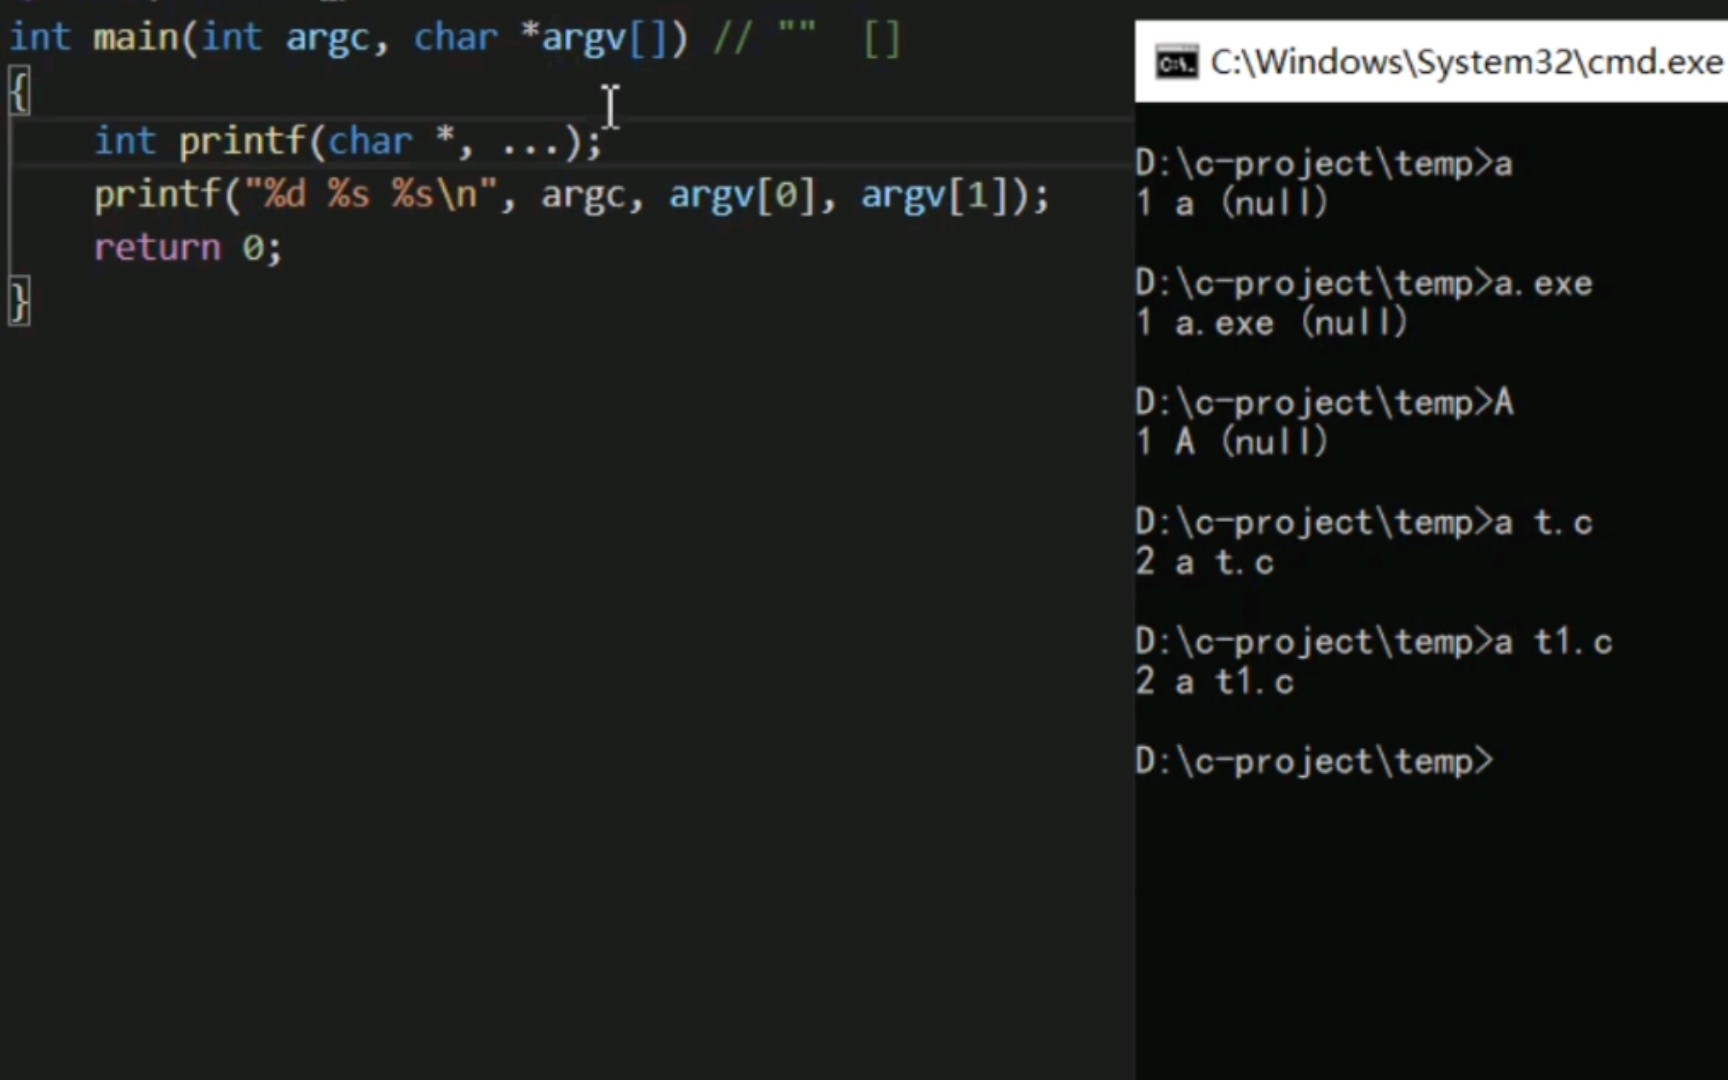Viewport: 1728px width, 1080px height.
Task: Click the '2 a t1.c' output line
Action: pyautogui.click(x=1215, y=681)
